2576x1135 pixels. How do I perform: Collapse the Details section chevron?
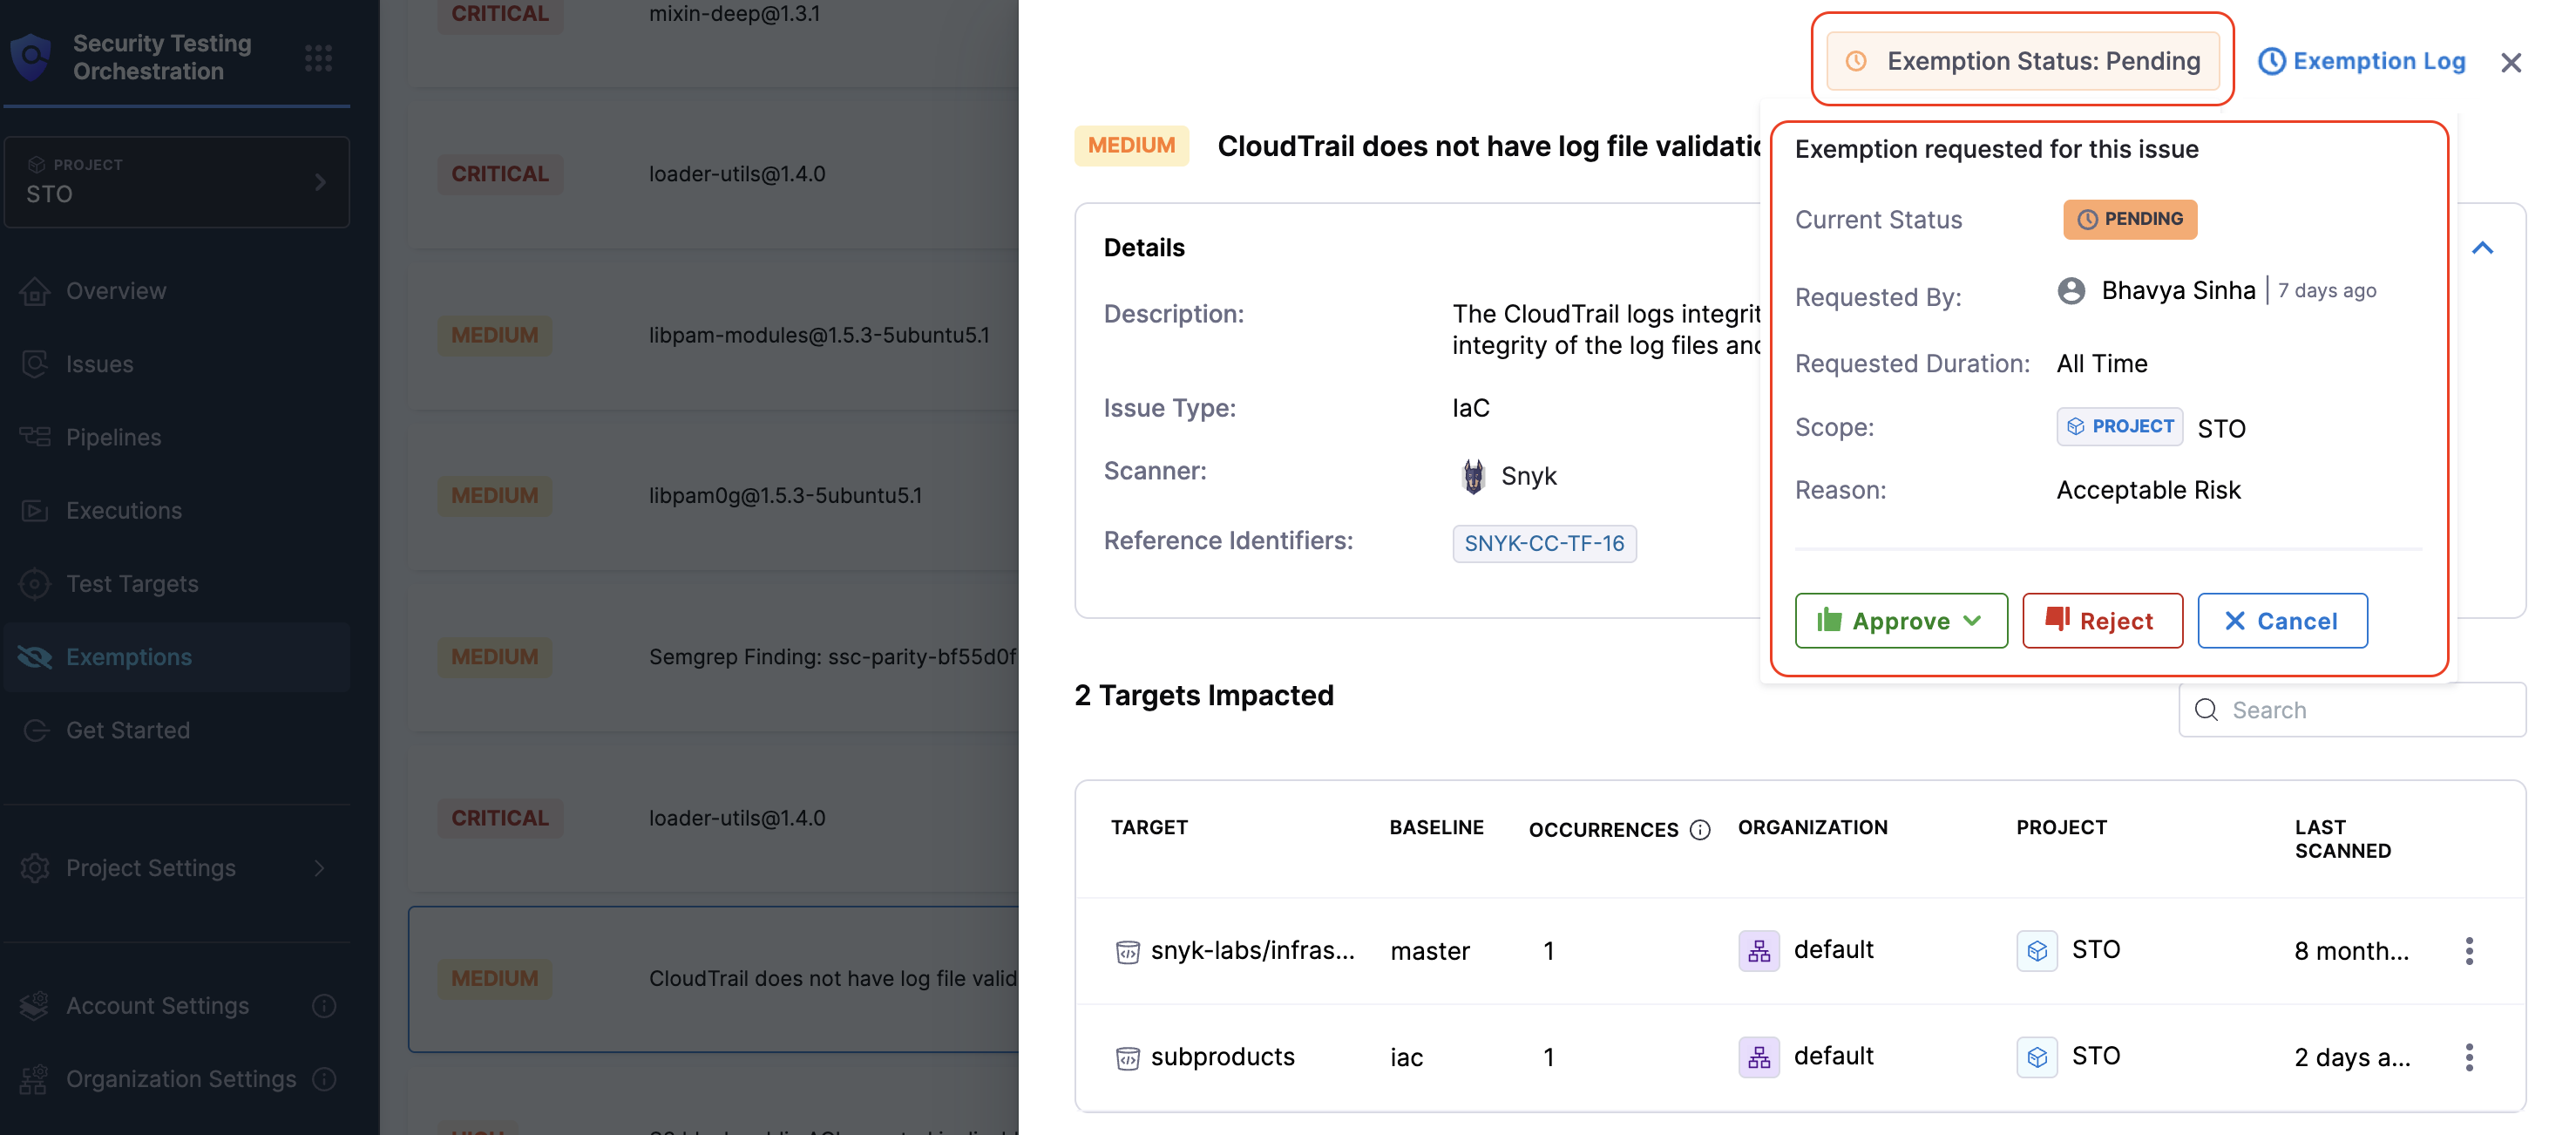tap(2482, 248)
